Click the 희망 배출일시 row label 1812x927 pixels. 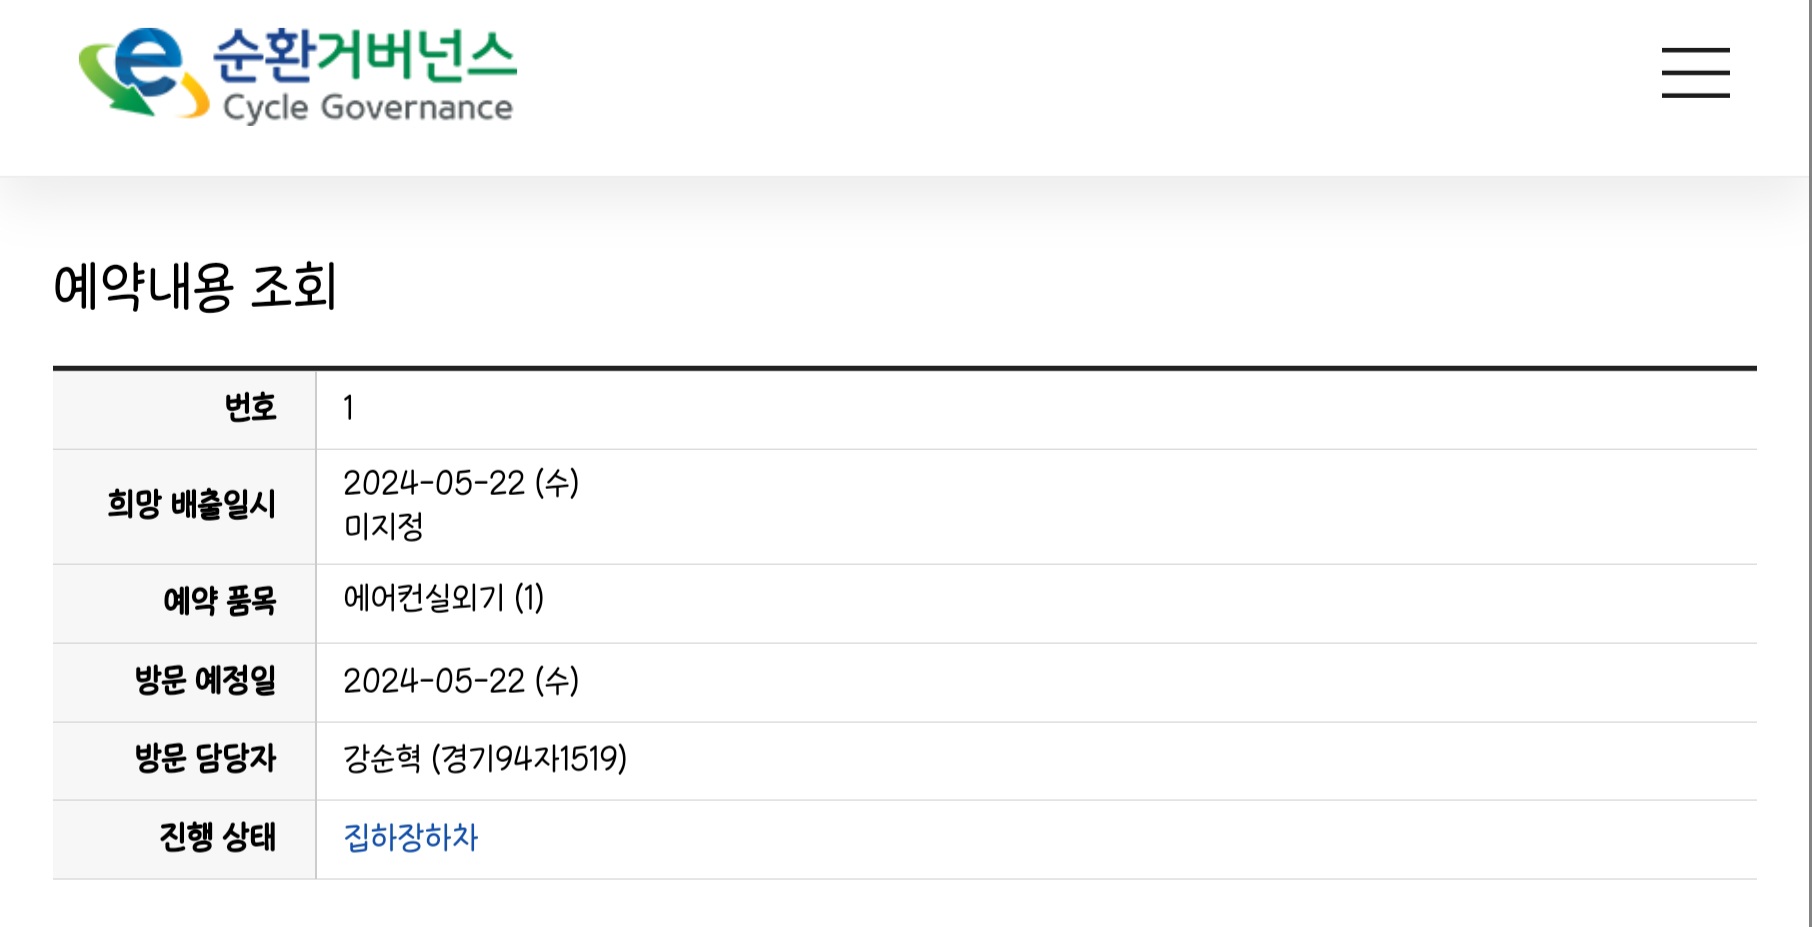(191, 504)
